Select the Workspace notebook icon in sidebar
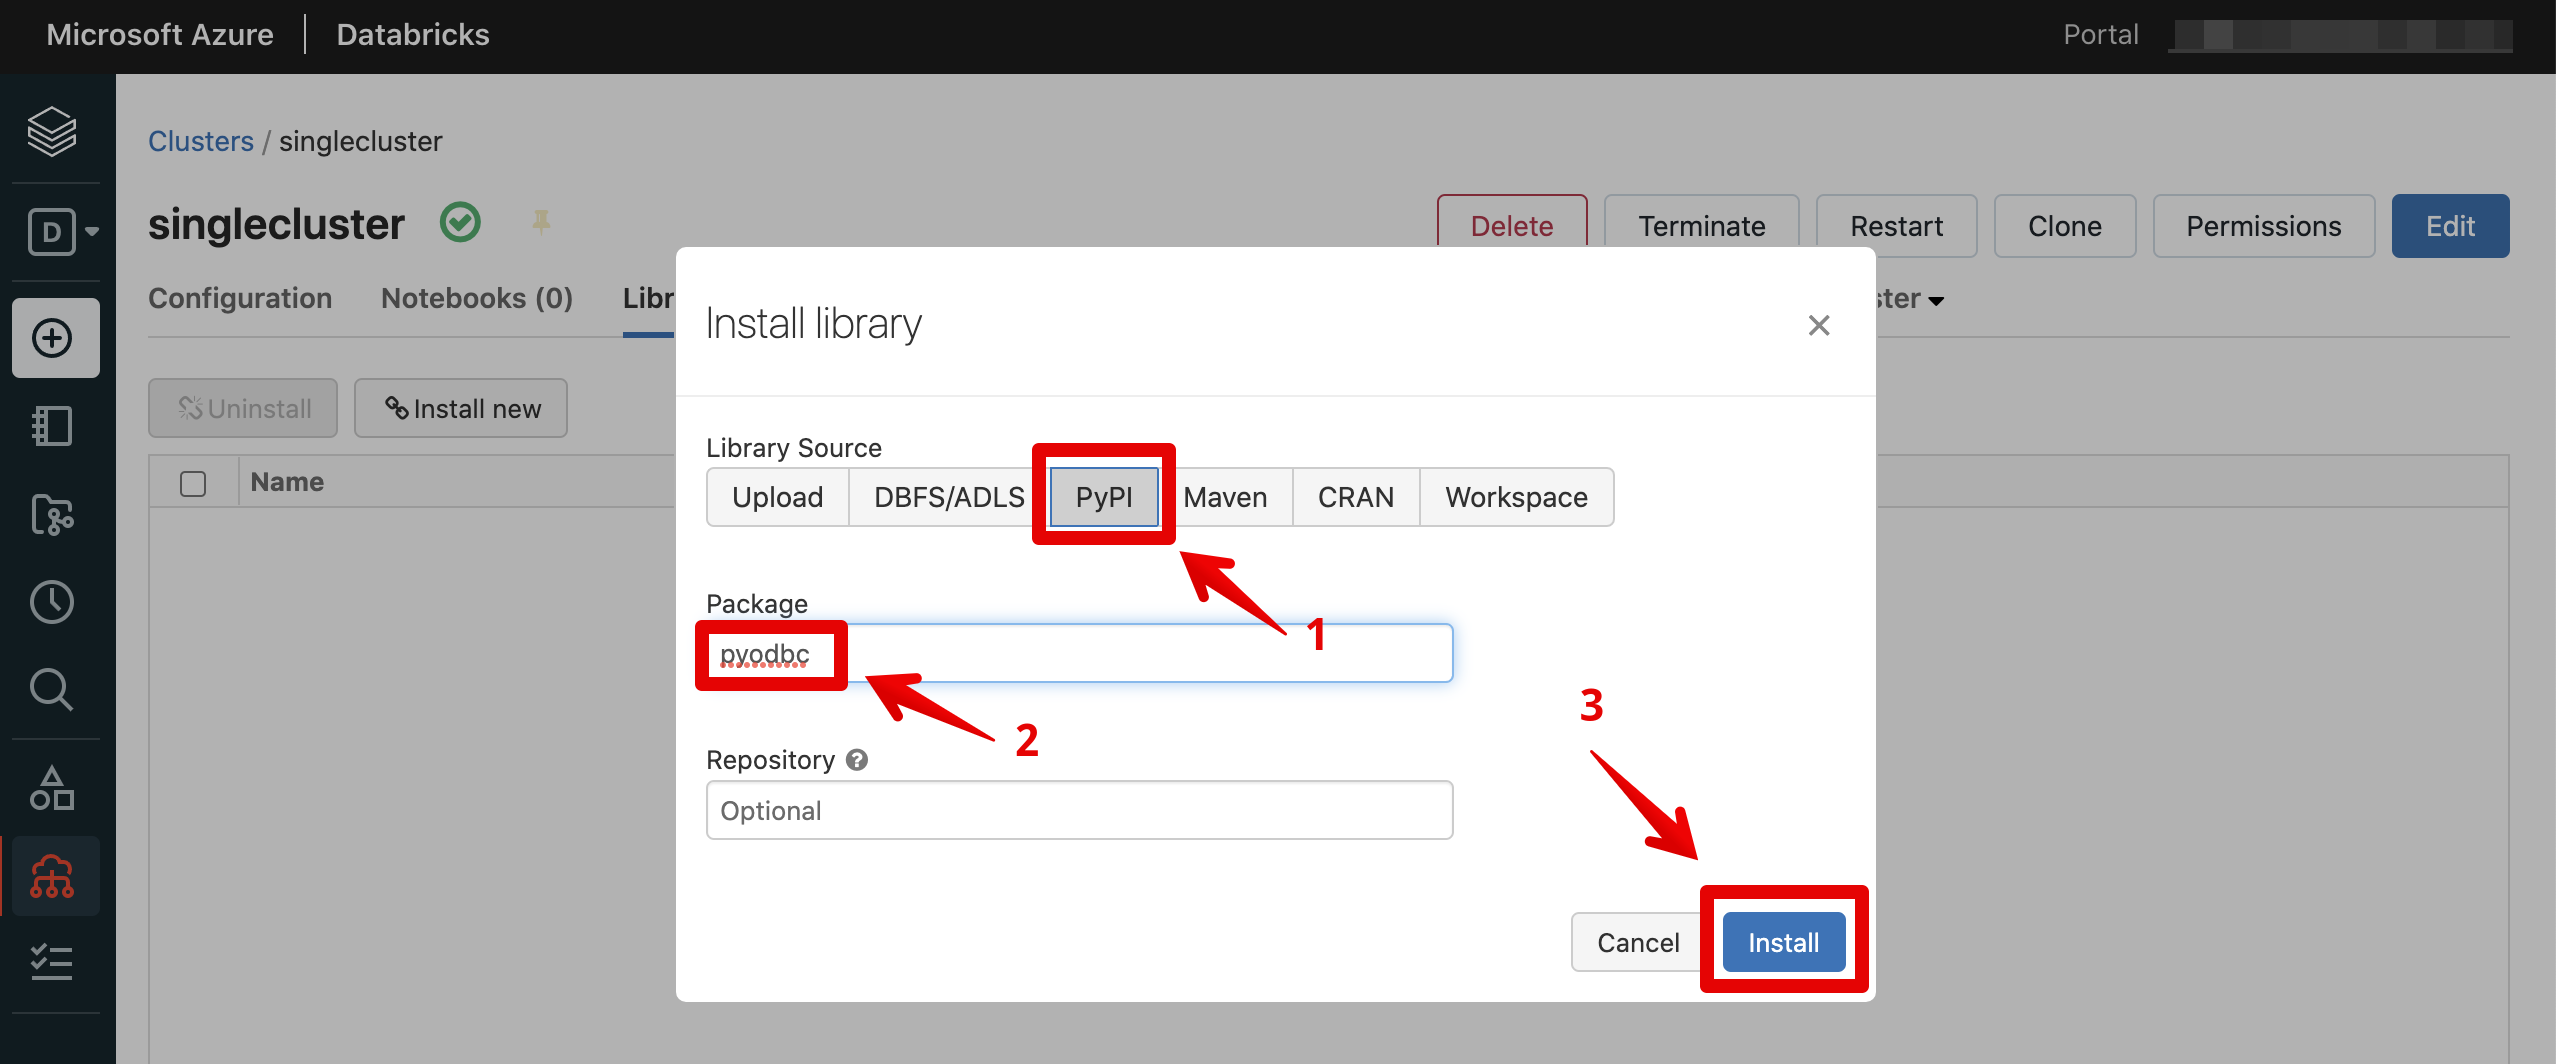The image size is (2556, 1064). 51,426
